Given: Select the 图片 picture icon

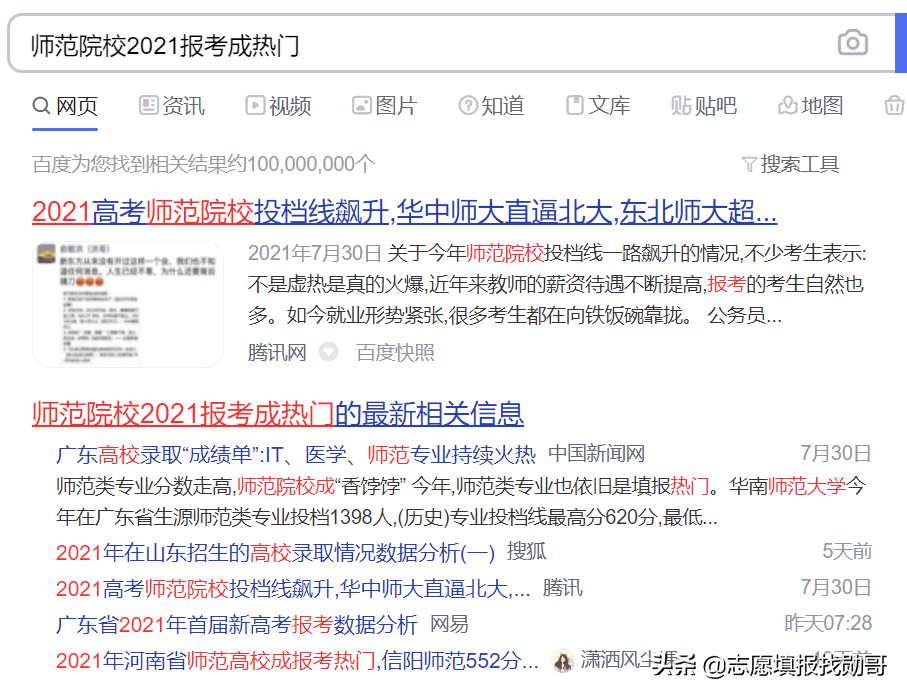Looking at the screenshot, I should tap(360, 105).
